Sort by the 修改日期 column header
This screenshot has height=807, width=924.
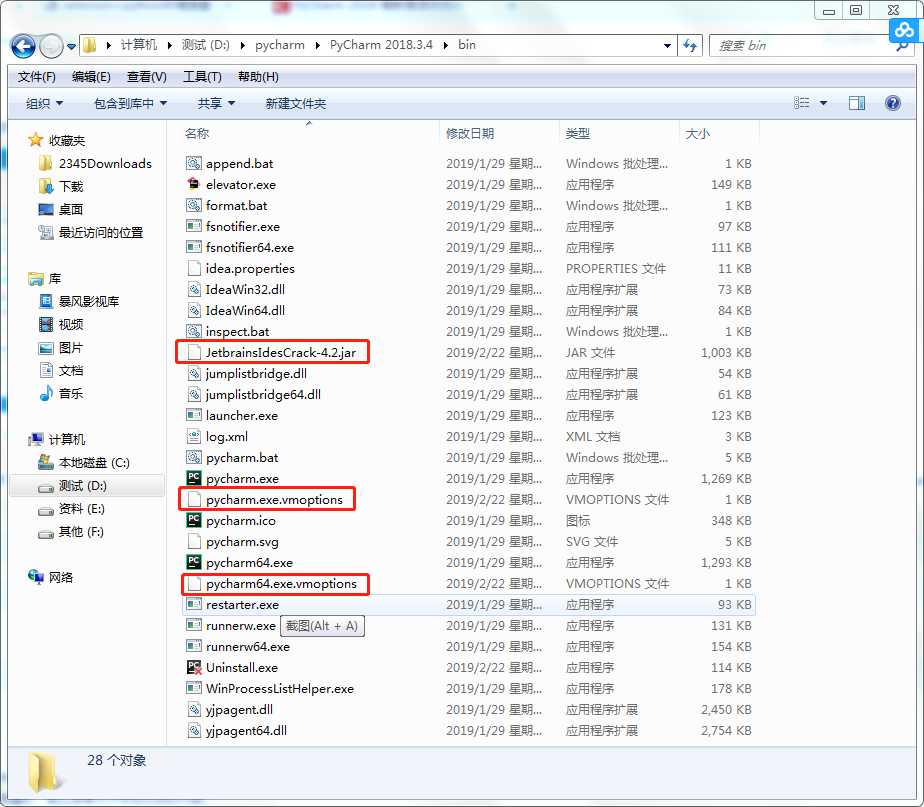tap(470, 134)
